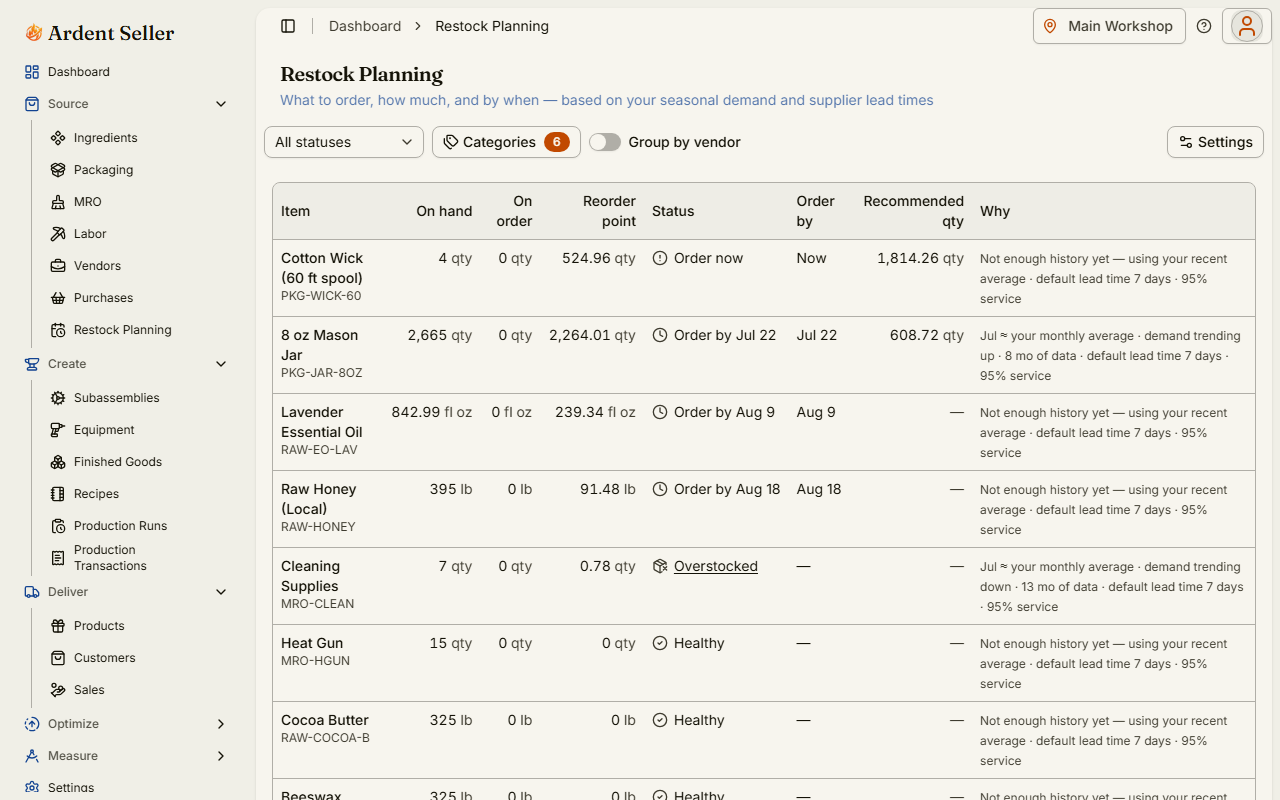
Task: Click the Equipment drill icon
Action: pos(58,430)
